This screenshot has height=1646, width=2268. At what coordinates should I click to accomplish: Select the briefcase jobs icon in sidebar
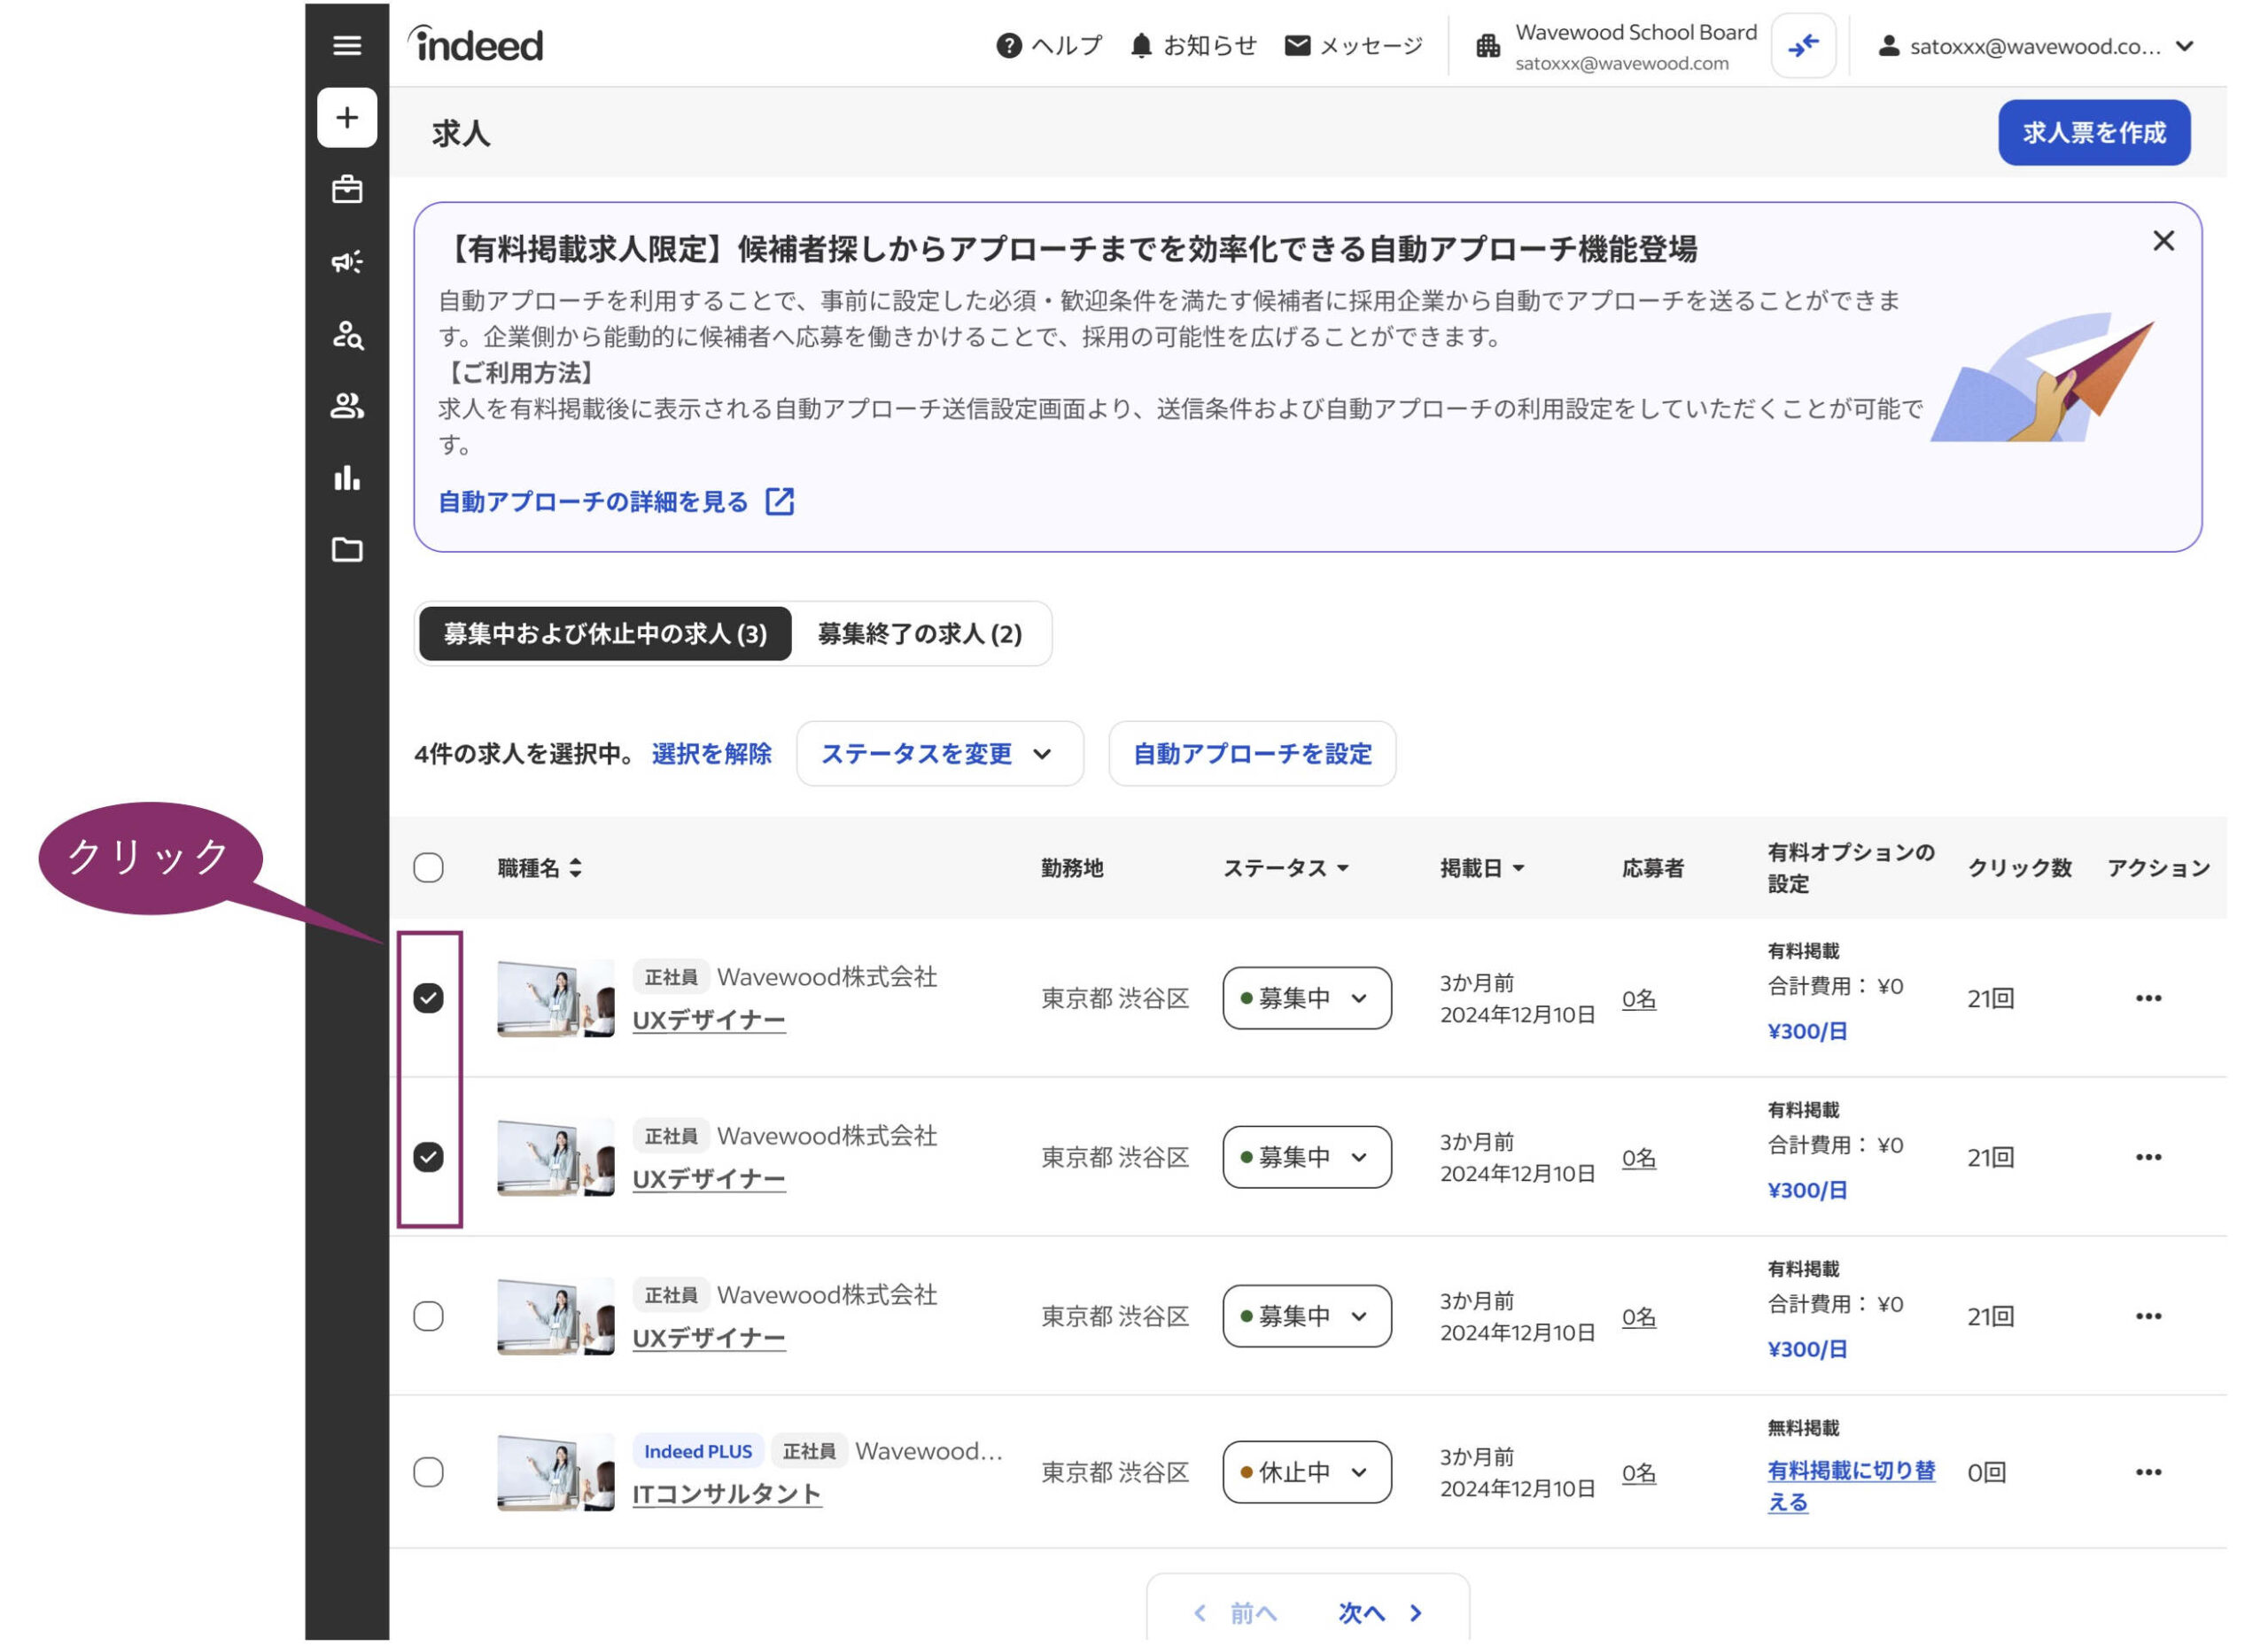tap(346, 190)
